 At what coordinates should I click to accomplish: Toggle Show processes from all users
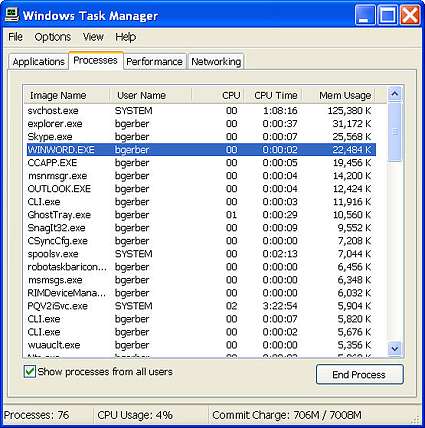pos(30,371)
